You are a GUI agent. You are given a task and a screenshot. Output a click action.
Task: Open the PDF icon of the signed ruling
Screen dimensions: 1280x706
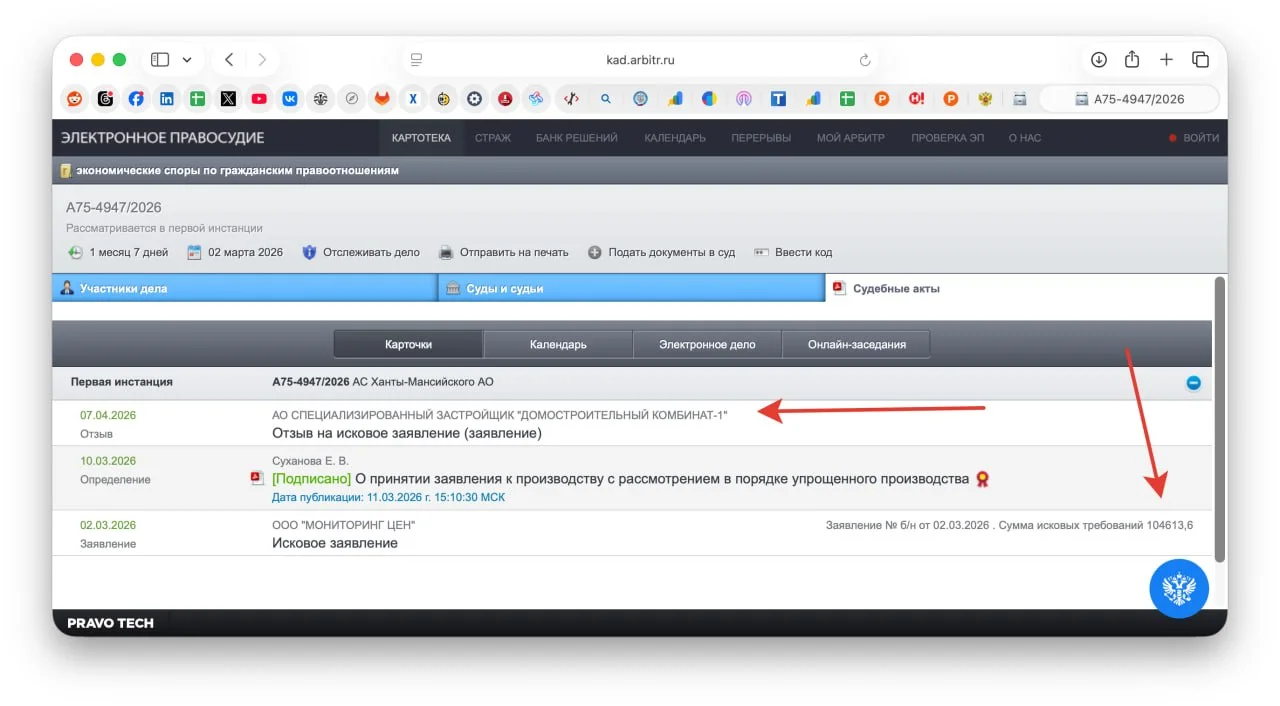click(x=257, y=479)
